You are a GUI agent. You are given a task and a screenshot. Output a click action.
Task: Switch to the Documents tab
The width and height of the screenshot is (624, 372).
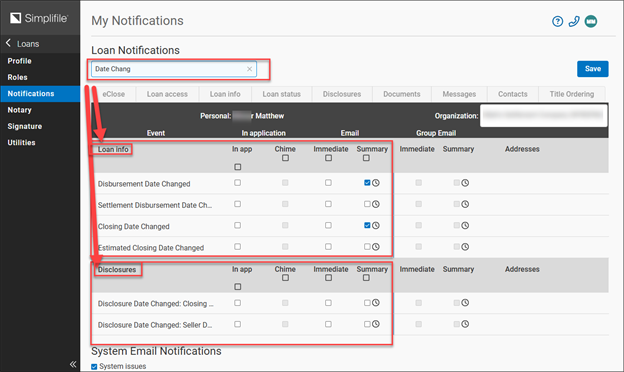tap(402, 94)
